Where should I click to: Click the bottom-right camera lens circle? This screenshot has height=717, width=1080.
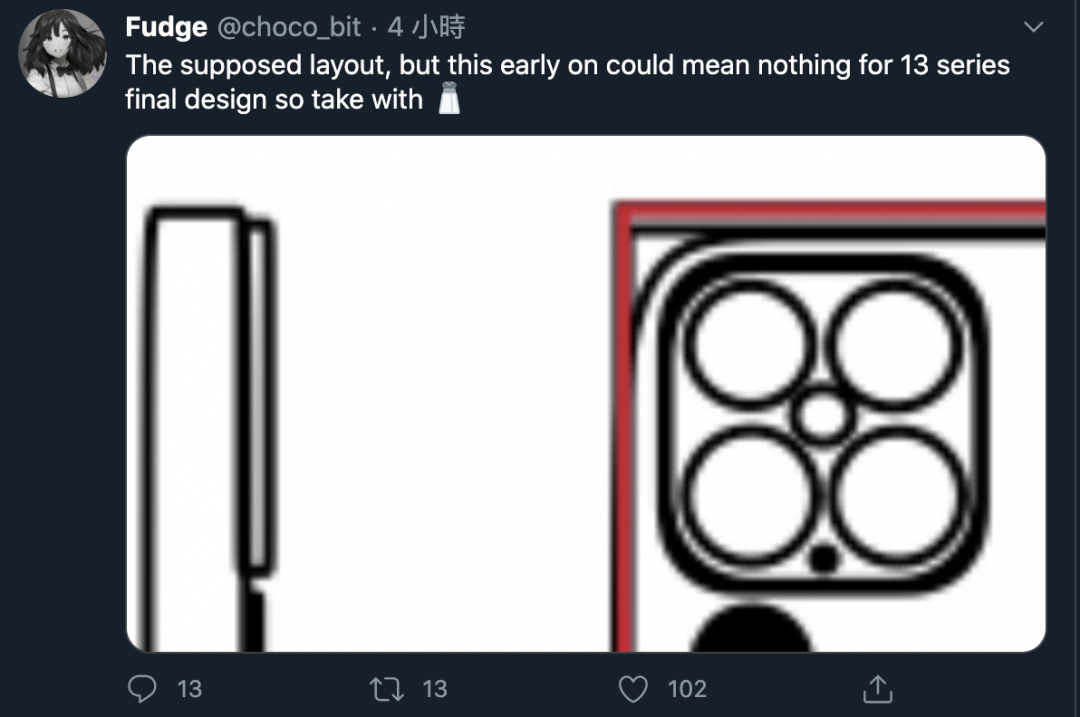tap(895, 492)
